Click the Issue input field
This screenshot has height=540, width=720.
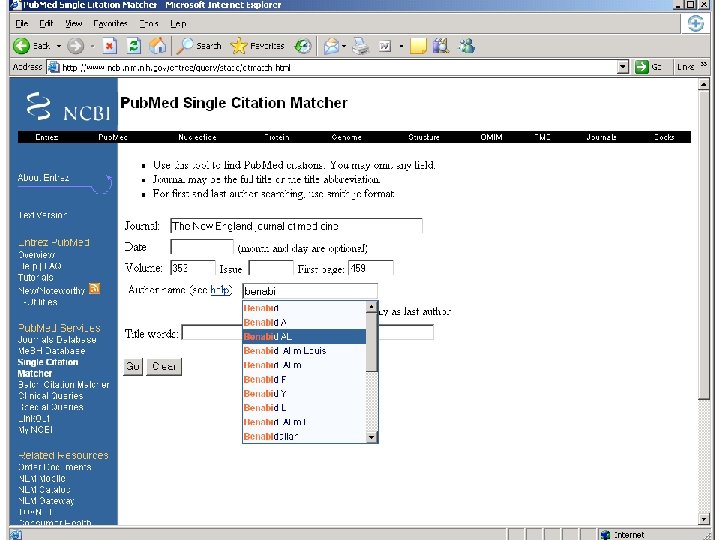pyautogui.click(x=271, y=268)
